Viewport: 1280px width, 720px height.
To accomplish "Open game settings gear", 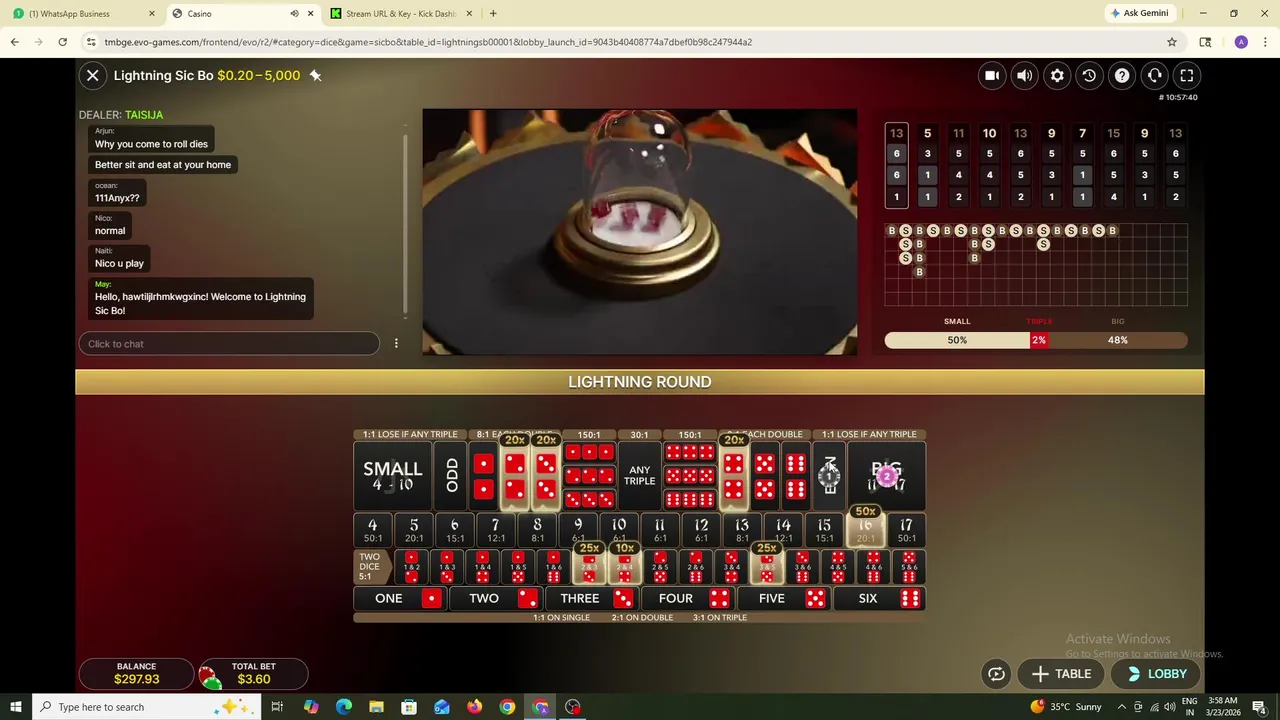I will (x=1057, y=75).
